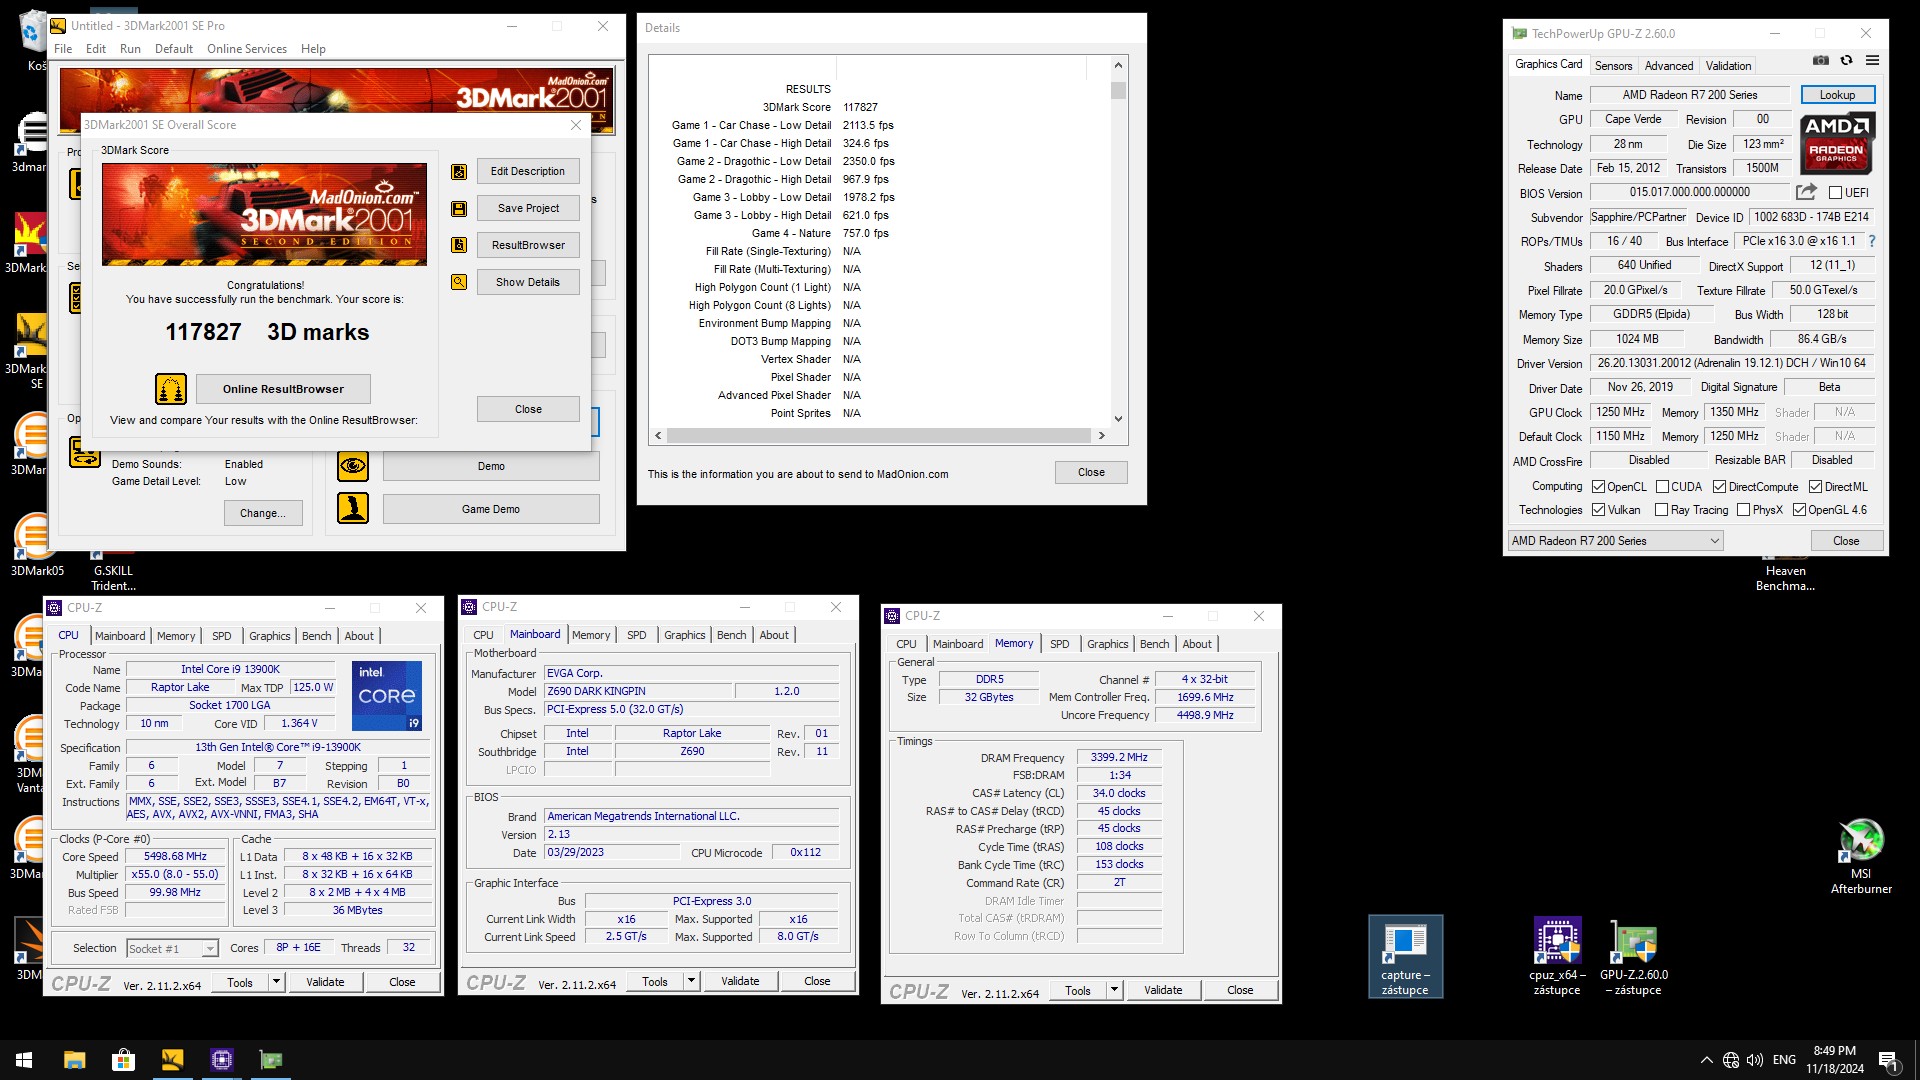Screen dimensions: 1920x1080
Task: Click Details horizontal scrollbar right arrow
Action: coord(1101,436)
